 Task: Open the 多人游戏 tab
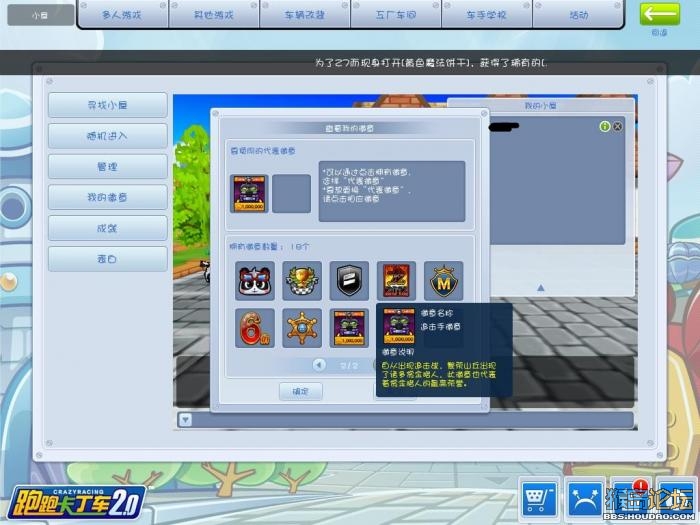pyautogui.click(x=122, y=15)
